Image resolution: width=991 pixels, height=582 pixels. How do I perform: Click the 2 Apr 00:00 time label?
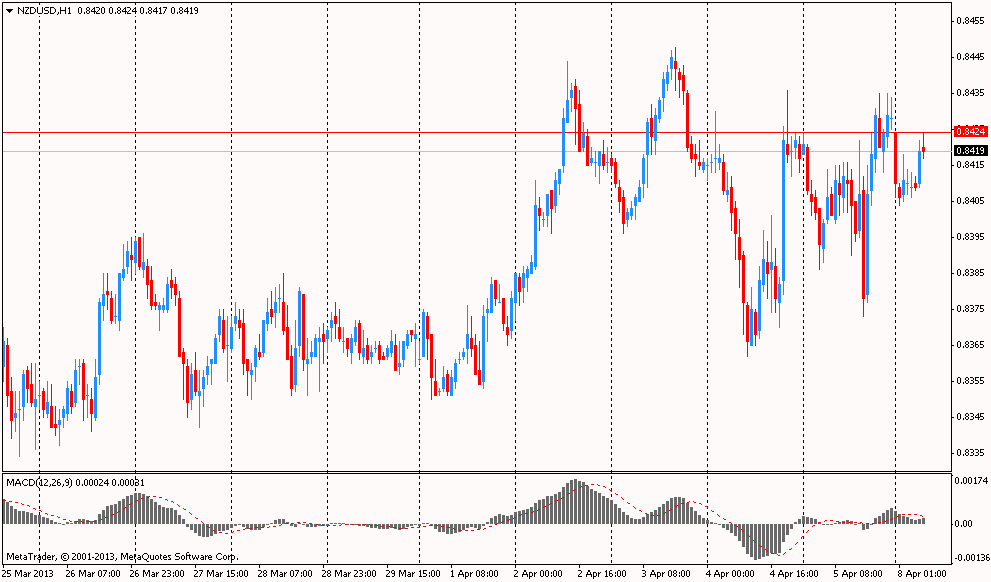coord(538,574)
